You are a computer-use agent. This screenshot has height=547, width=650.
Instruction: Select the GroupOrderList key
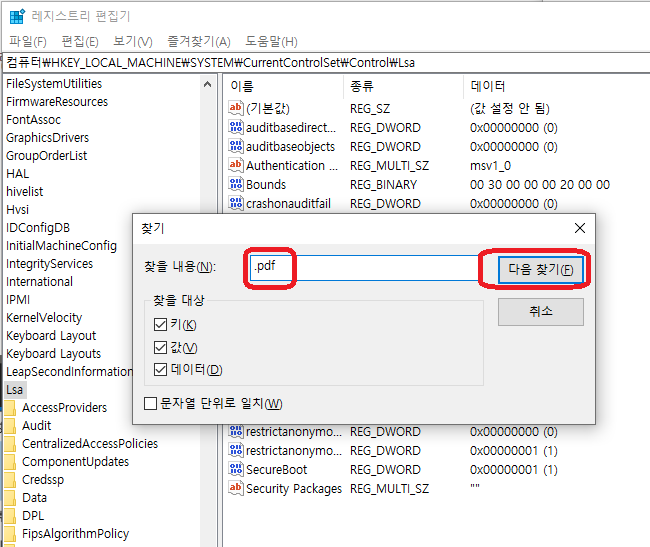(x=46, y=156)
